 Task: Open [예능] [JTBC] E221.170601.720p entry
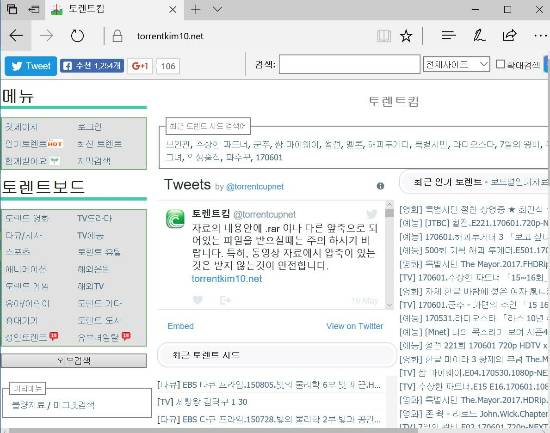click(x=474, y=223)
